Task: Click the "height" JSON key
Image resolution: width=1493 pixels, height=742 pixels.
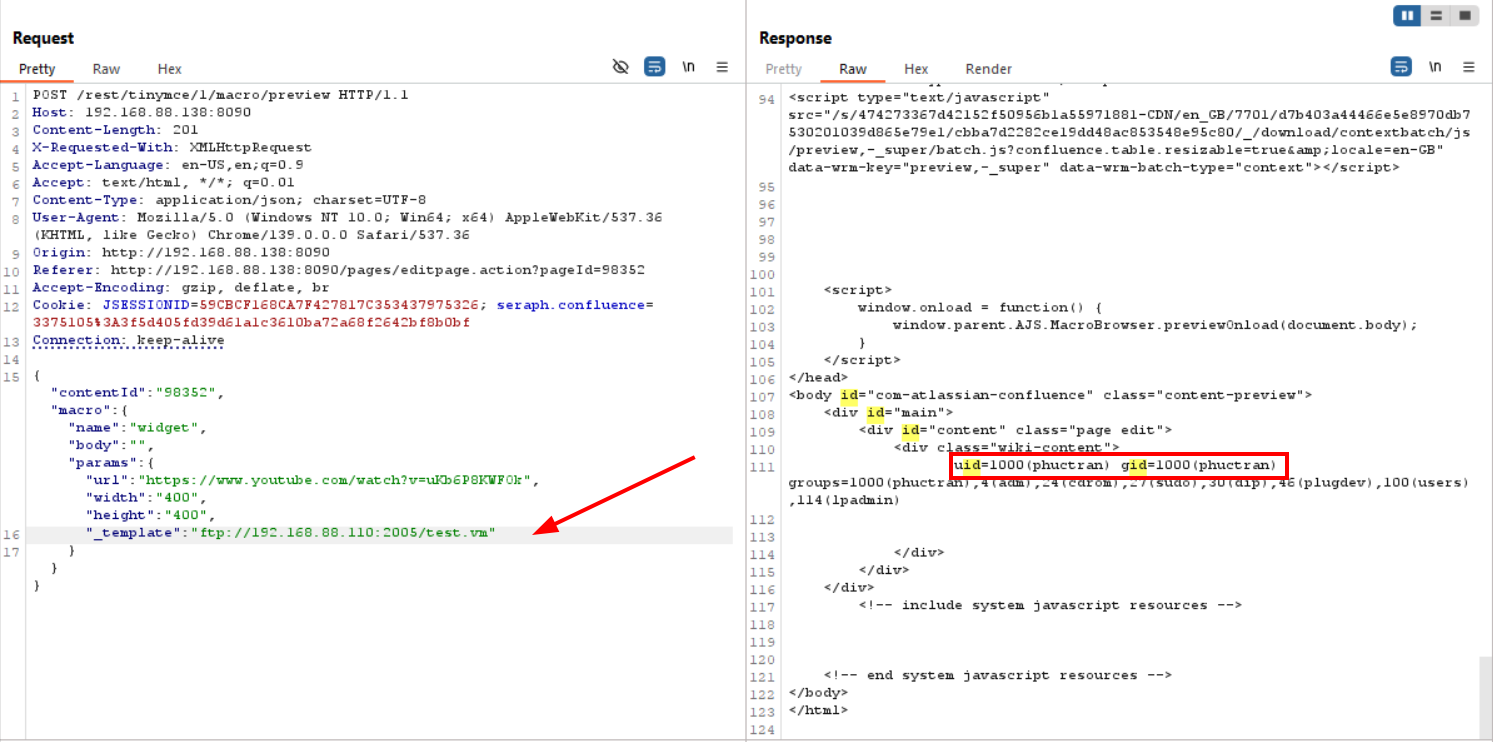Action: (116, 515)
